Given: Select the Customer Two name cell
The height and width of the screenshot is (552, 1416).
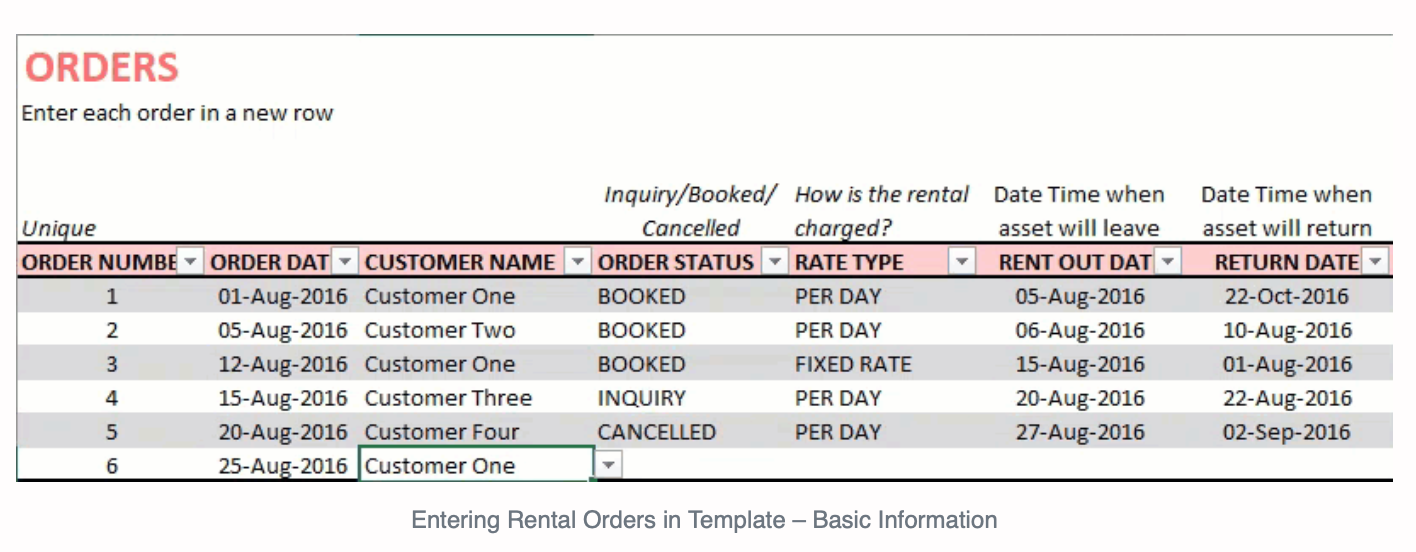Looking at the screenshot, I should 476,330.
